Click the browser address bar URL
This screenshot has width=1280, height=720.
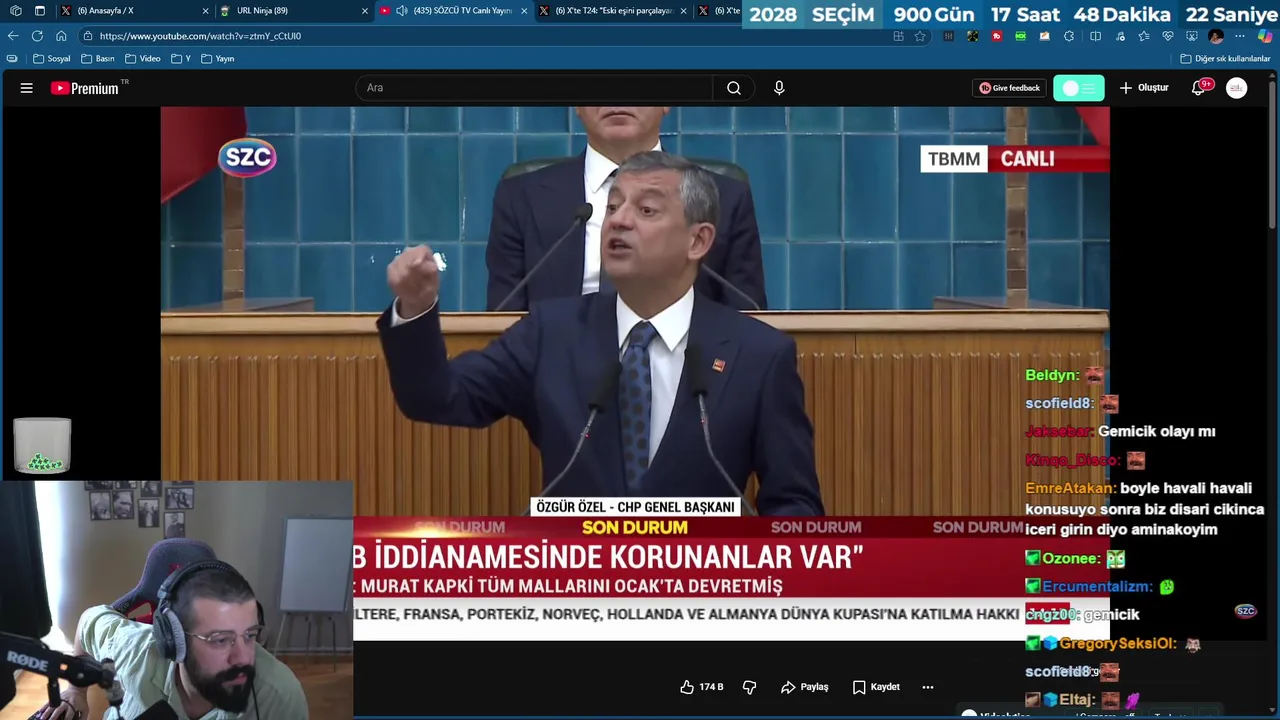pyautogui.click(x=200, y=36)
